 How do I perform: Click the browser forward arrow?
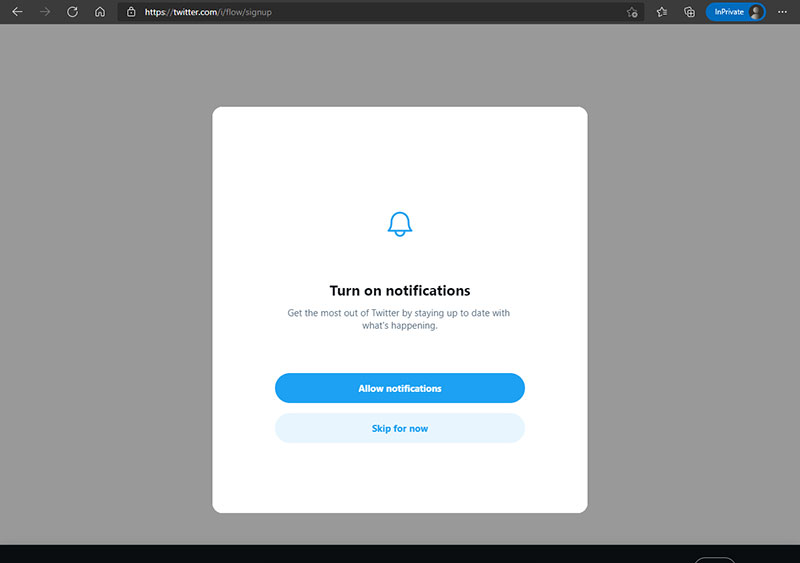pos(45,12)
